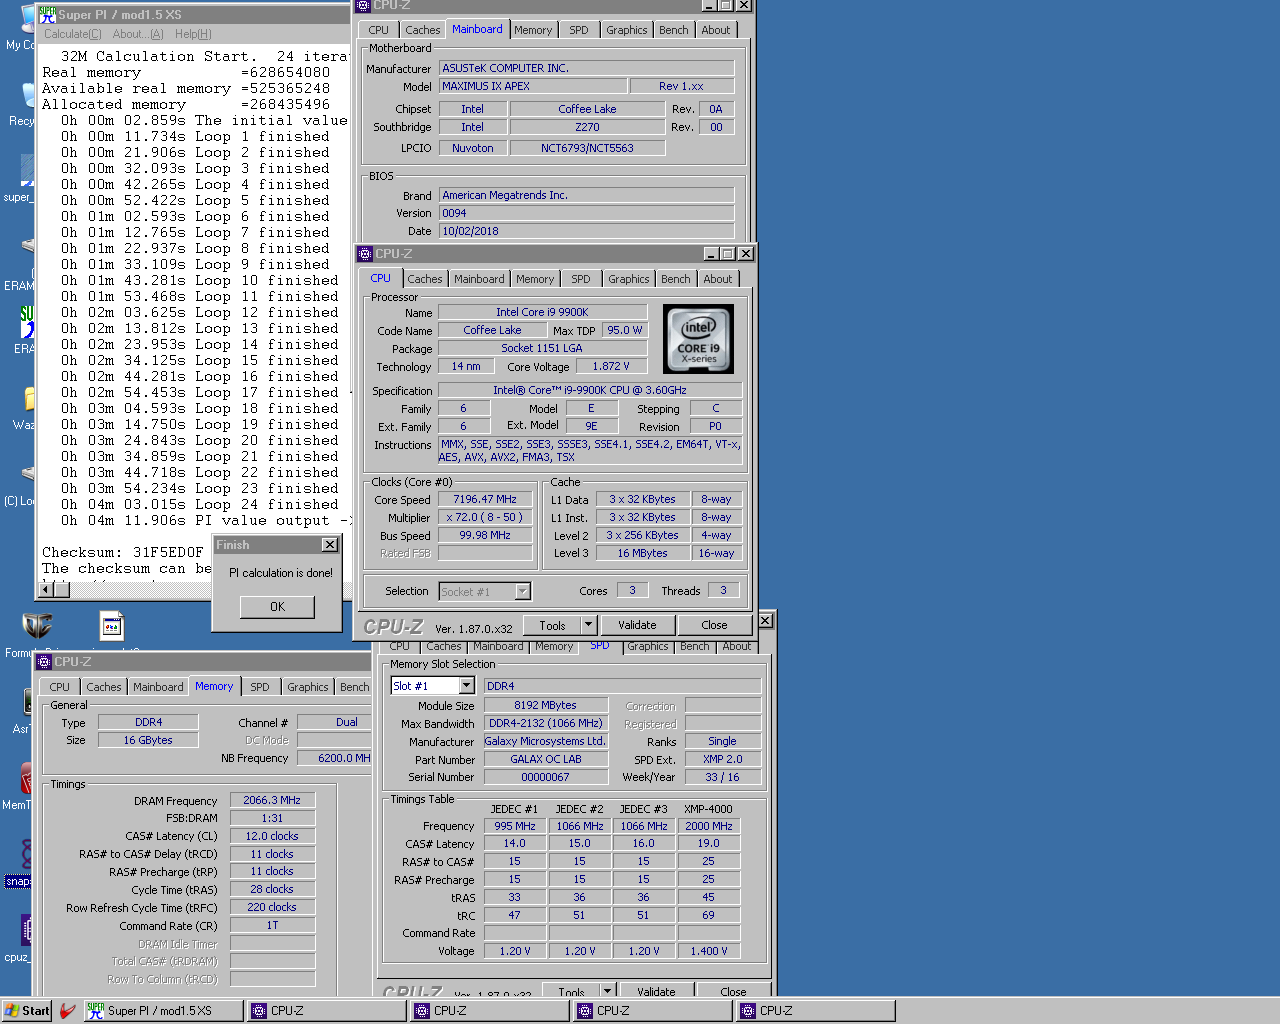Open the Tools dropdown arrow in the CPU-Z processor window
This screenshot has height=1024, width=1280.
coord(588,626)
